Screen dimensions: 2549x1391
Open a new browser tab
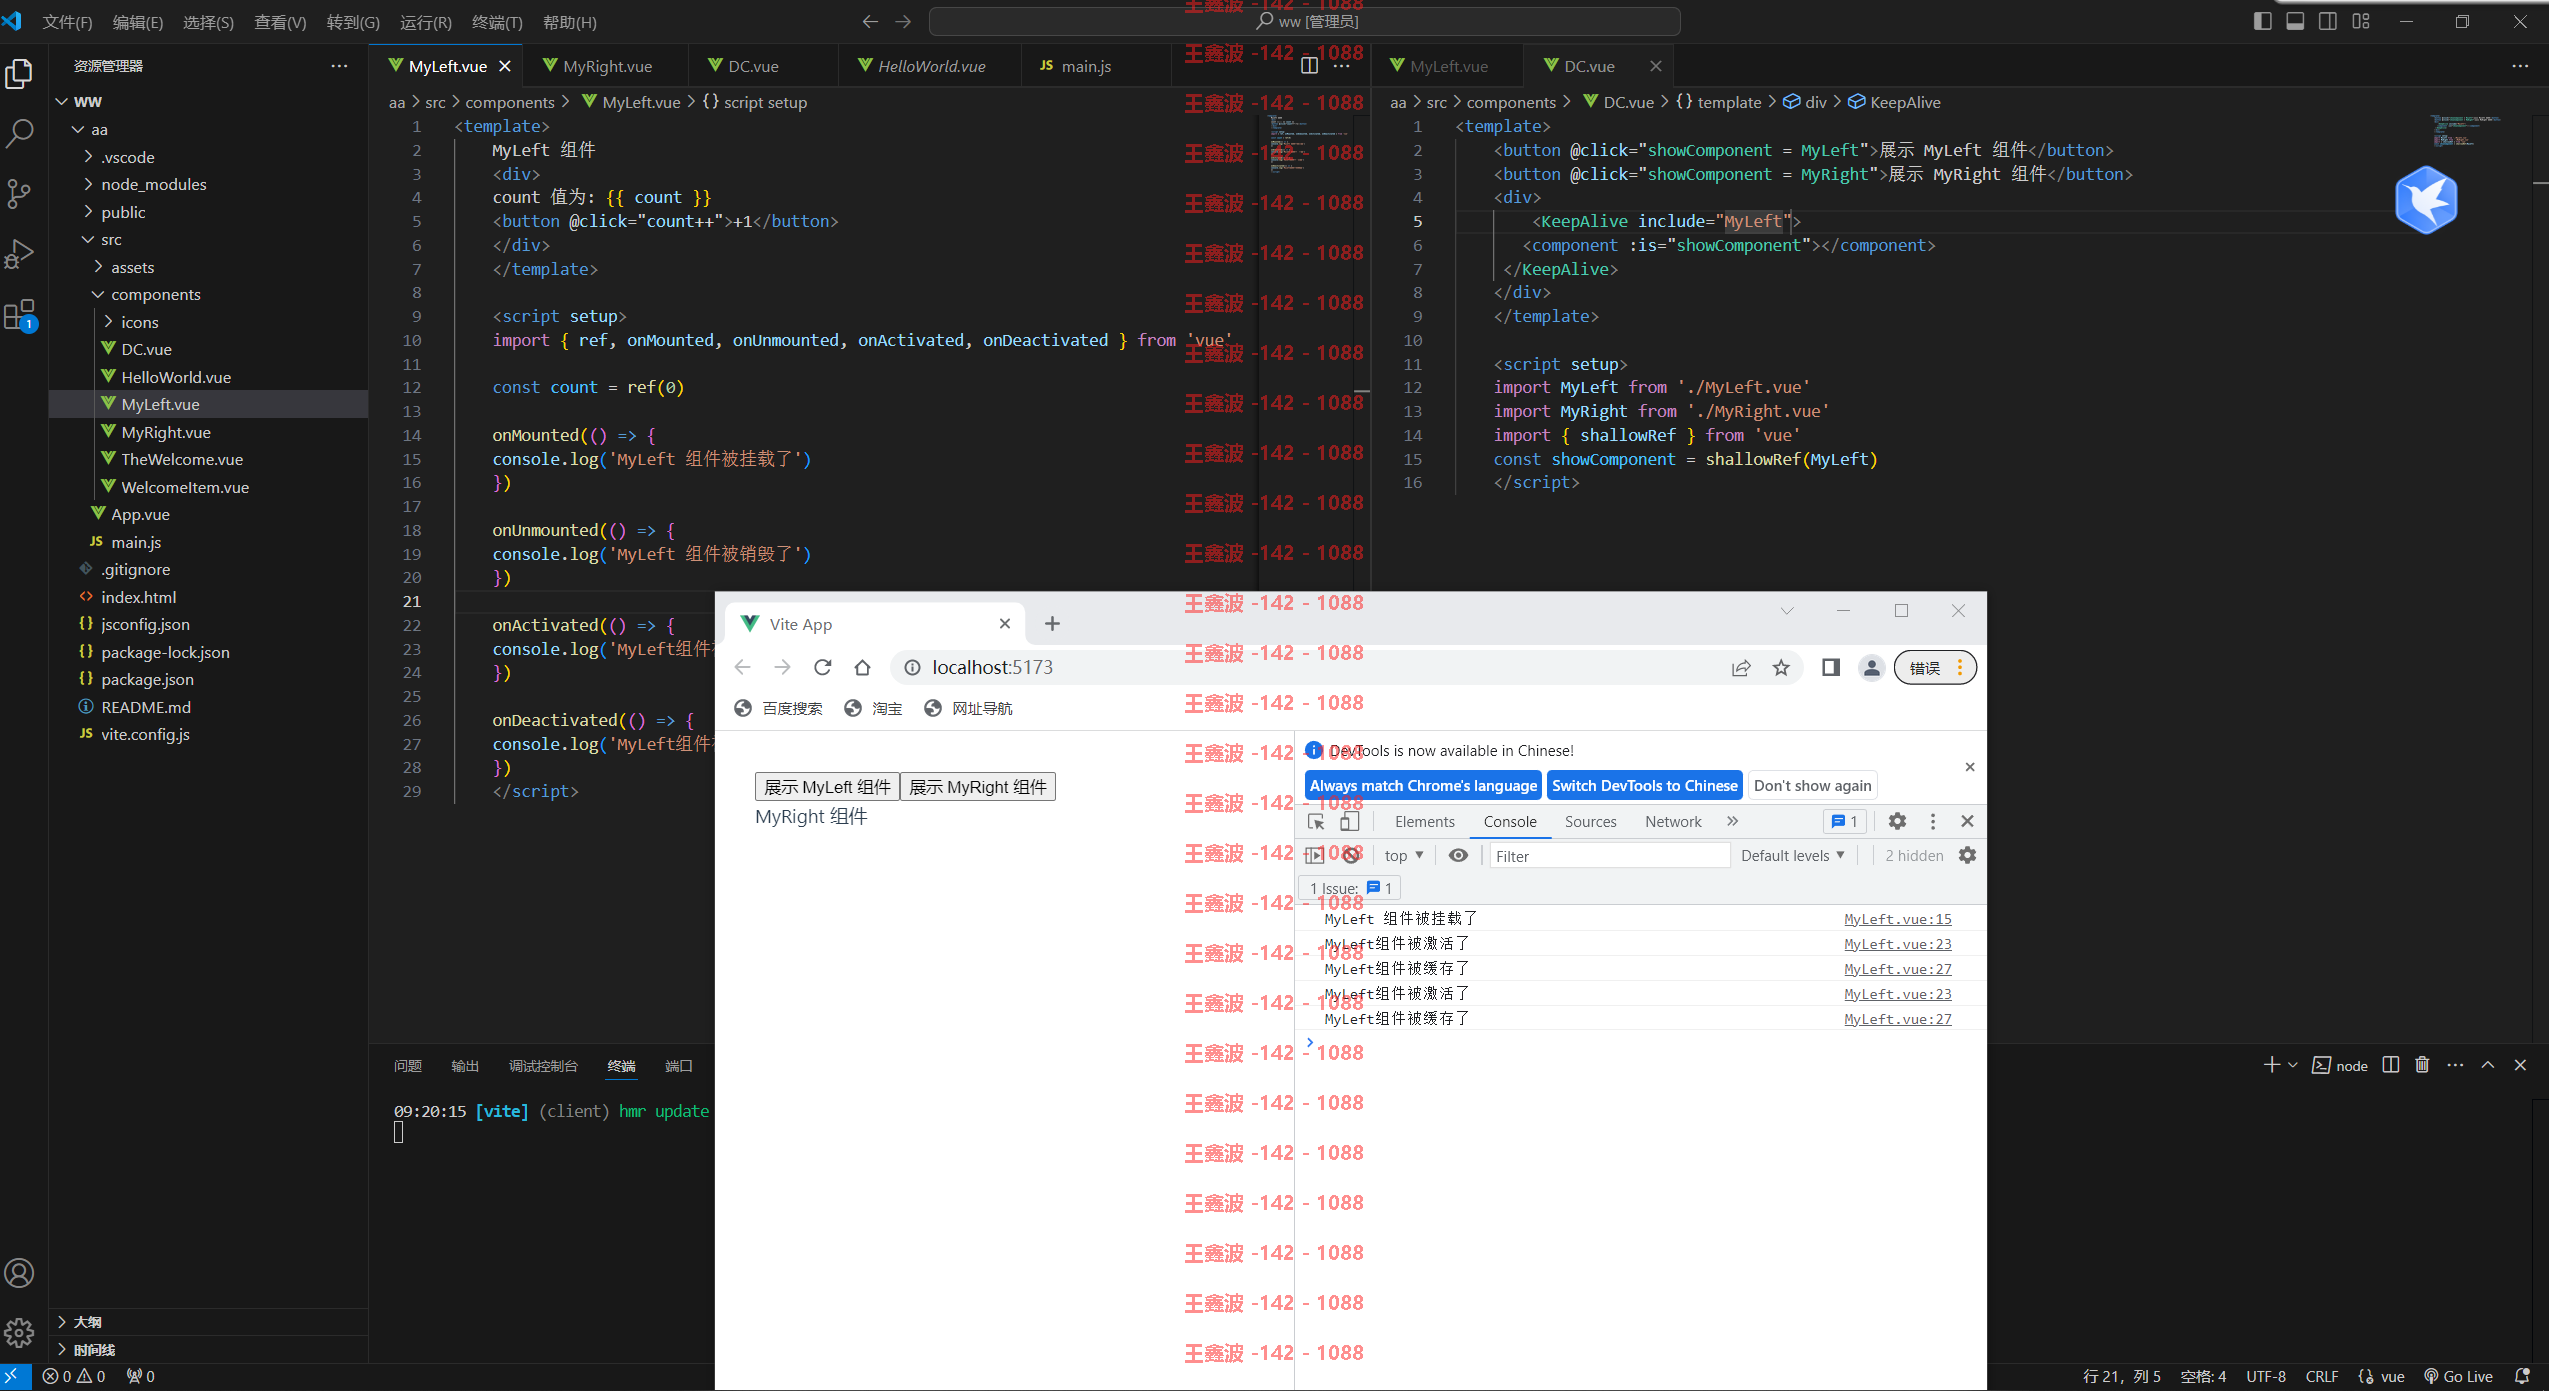[1052, 623]
